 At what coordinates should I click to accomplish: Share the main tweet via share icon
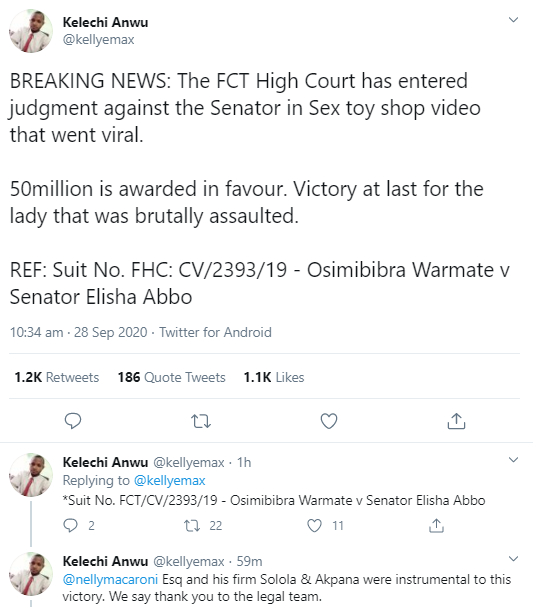pos(456,421)
